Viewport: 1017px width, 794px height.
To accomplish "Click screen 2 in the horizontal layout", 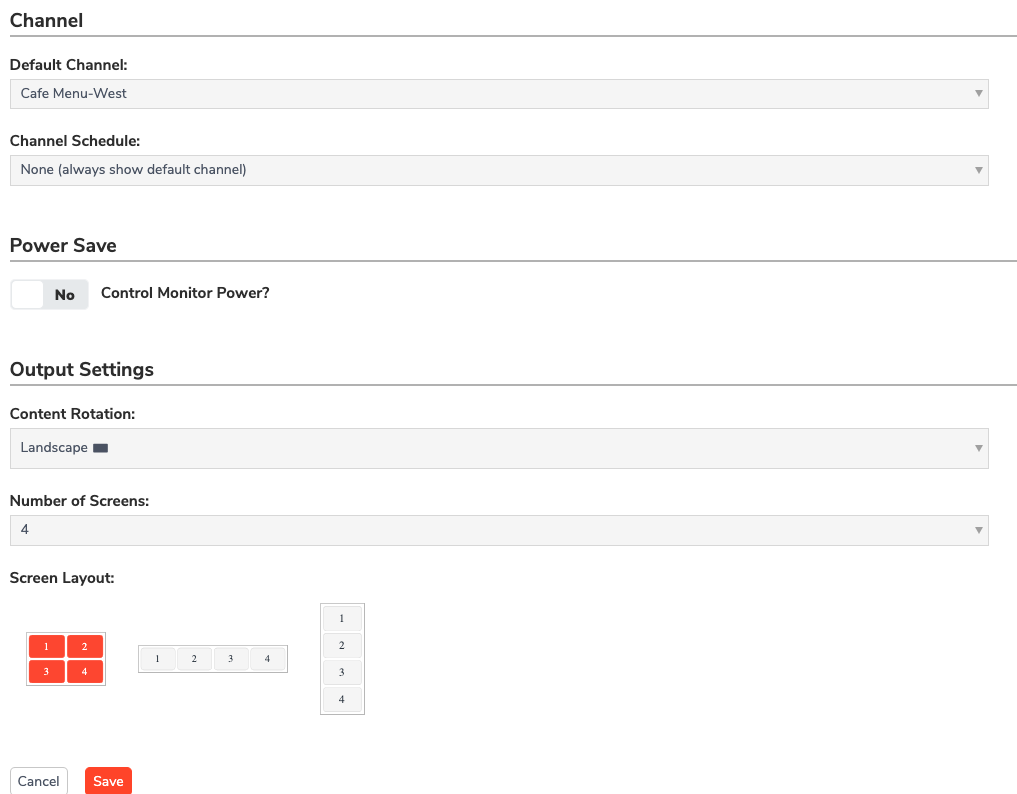I will [x=194, y=659].
